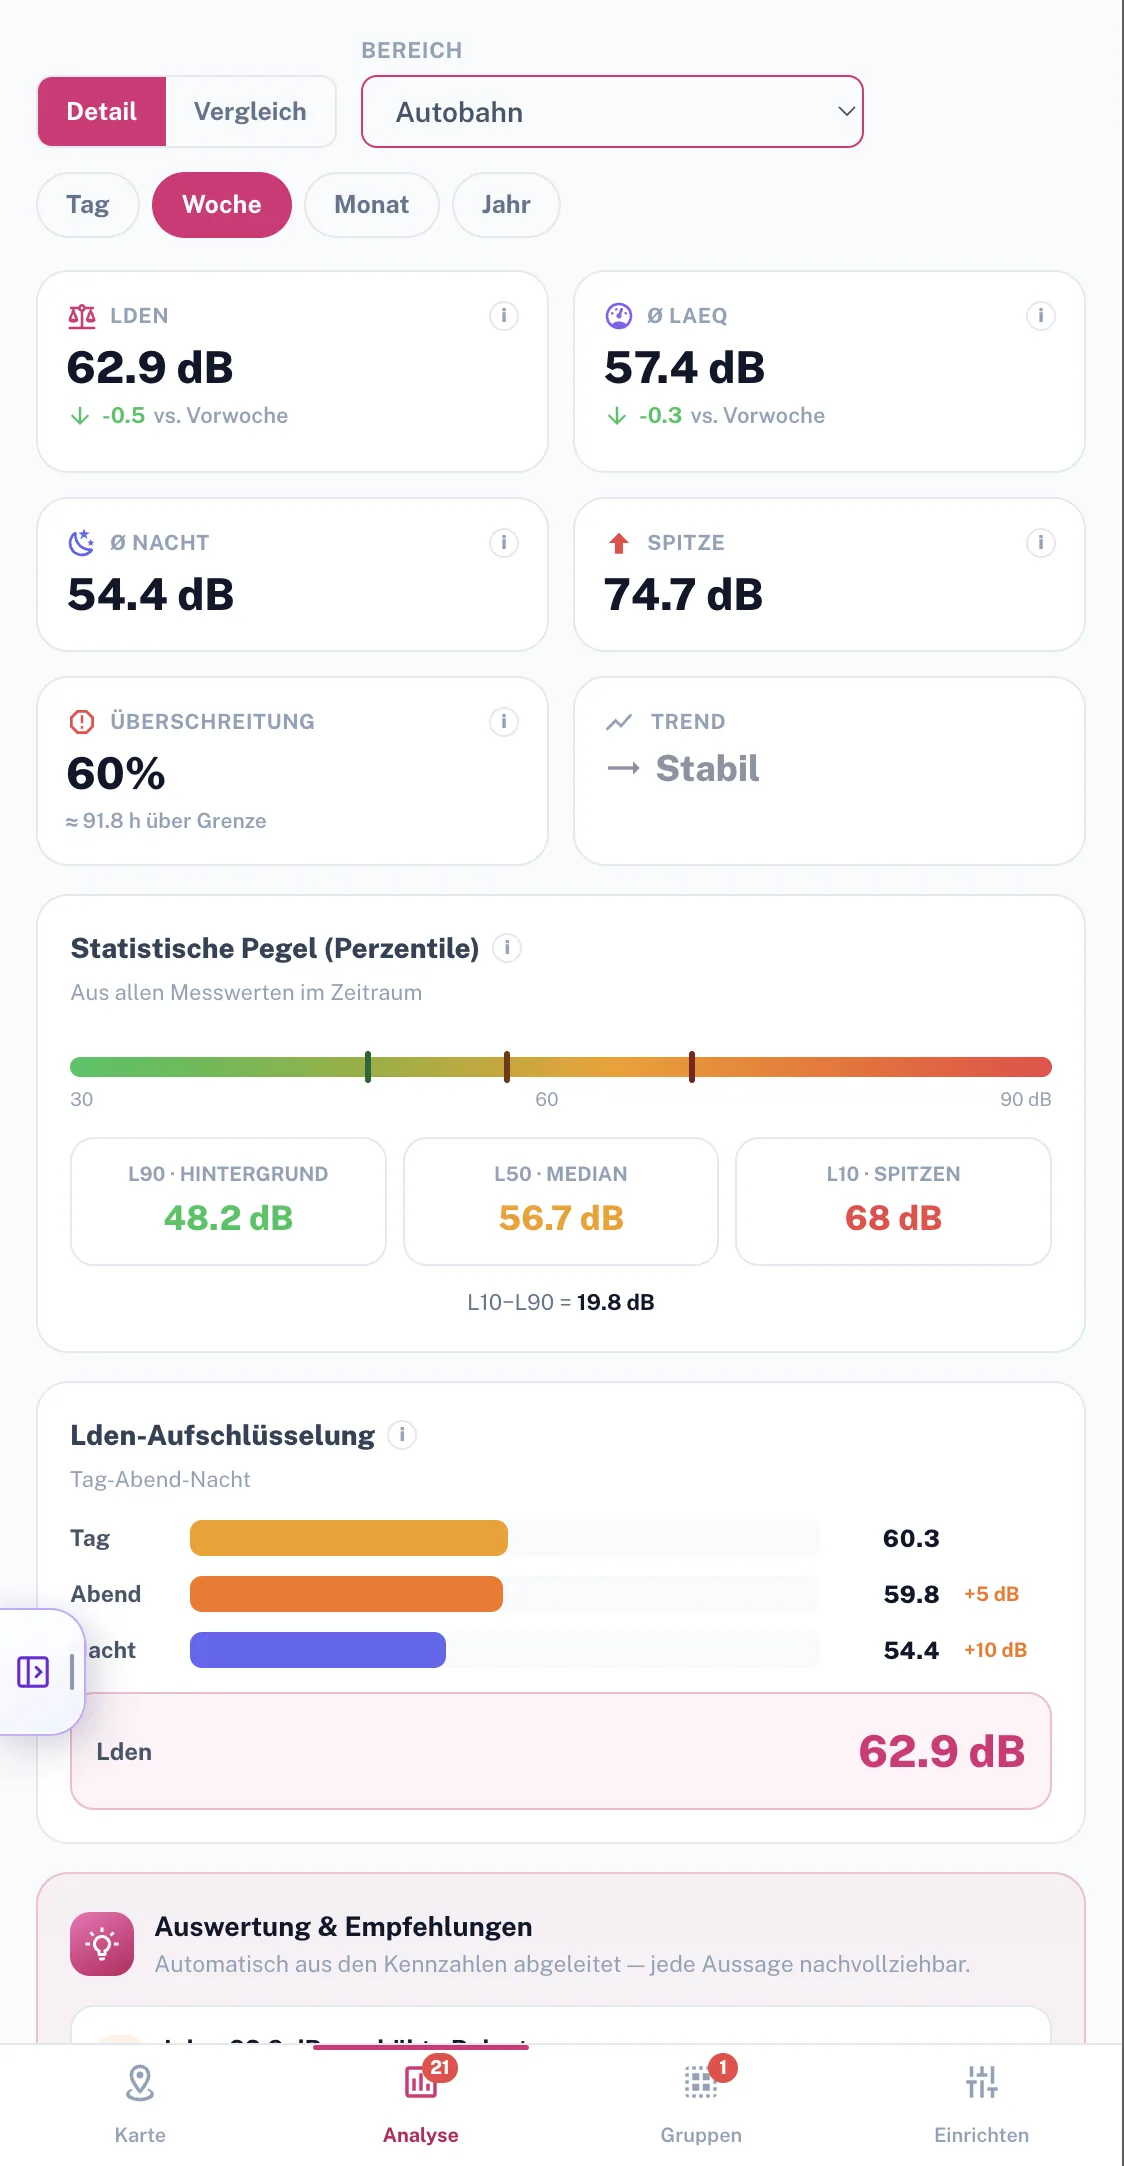Click the '+5 dB' Abend penalty label
The height and width of the screenshot is (2166, 1124).
pos(991,1594)
